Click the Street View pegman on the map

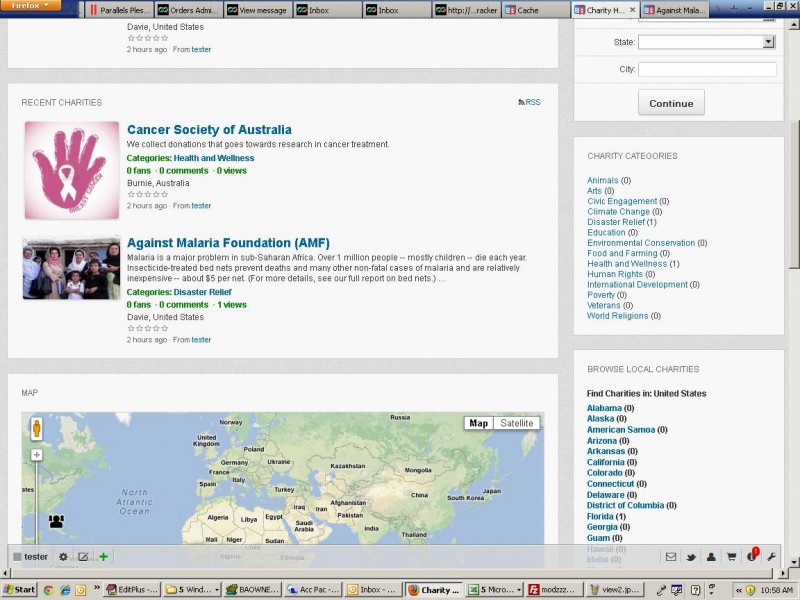pos(36,428)
